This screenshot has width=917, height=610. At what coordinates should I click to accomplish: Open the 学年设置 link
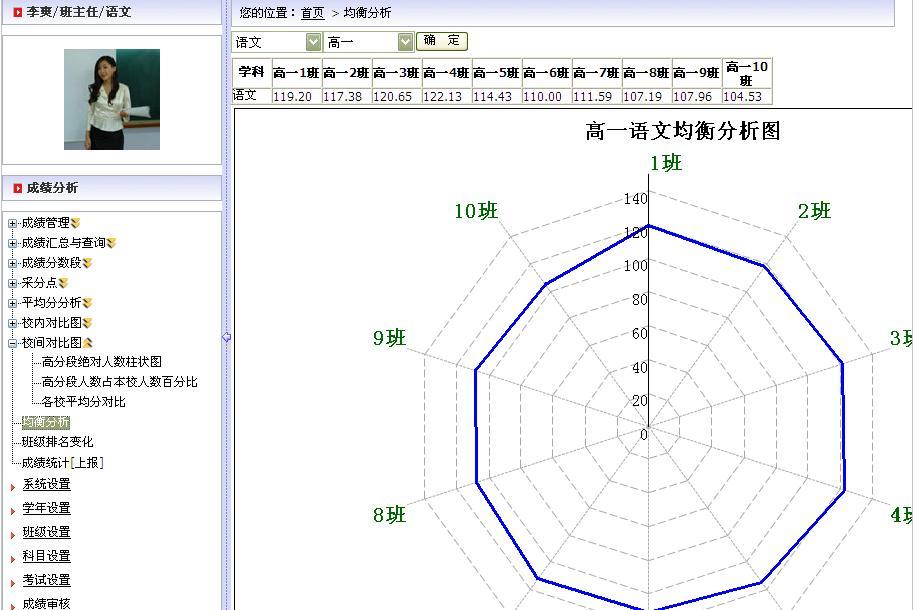click(46, 508)
